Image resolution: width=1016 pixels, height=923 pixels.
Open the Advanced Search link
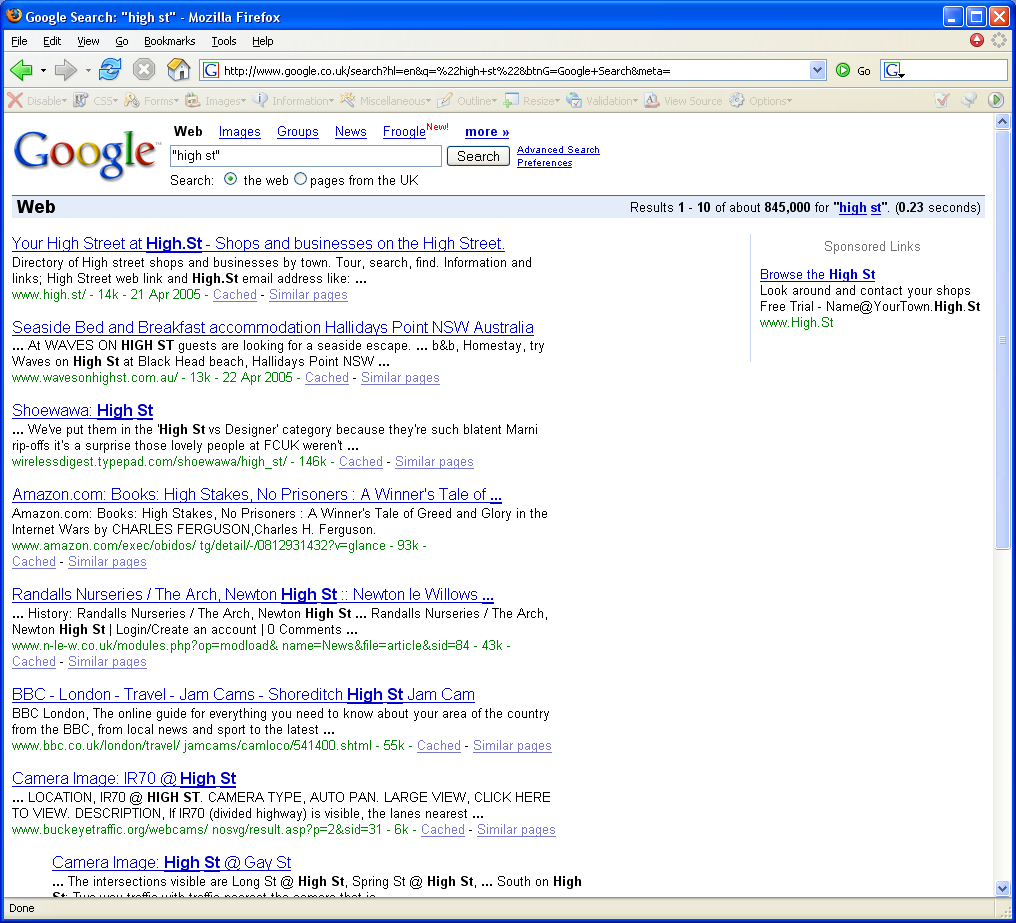pyautogui.click(x=558, y=150)
